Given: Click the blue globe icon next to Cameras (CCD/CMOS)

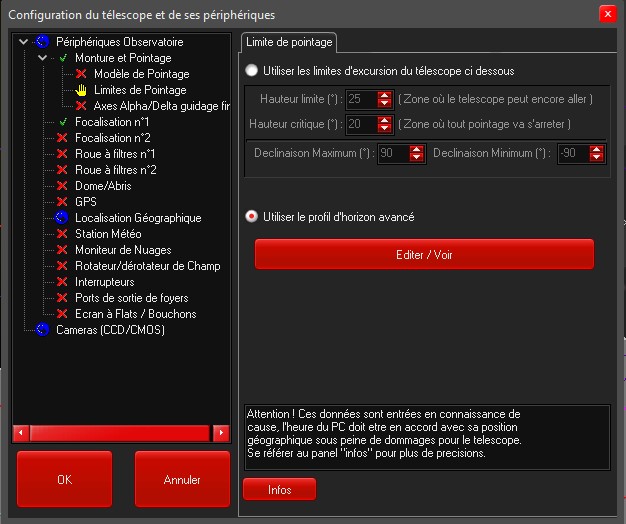Looking at the screenshot, I should point(43,330).
